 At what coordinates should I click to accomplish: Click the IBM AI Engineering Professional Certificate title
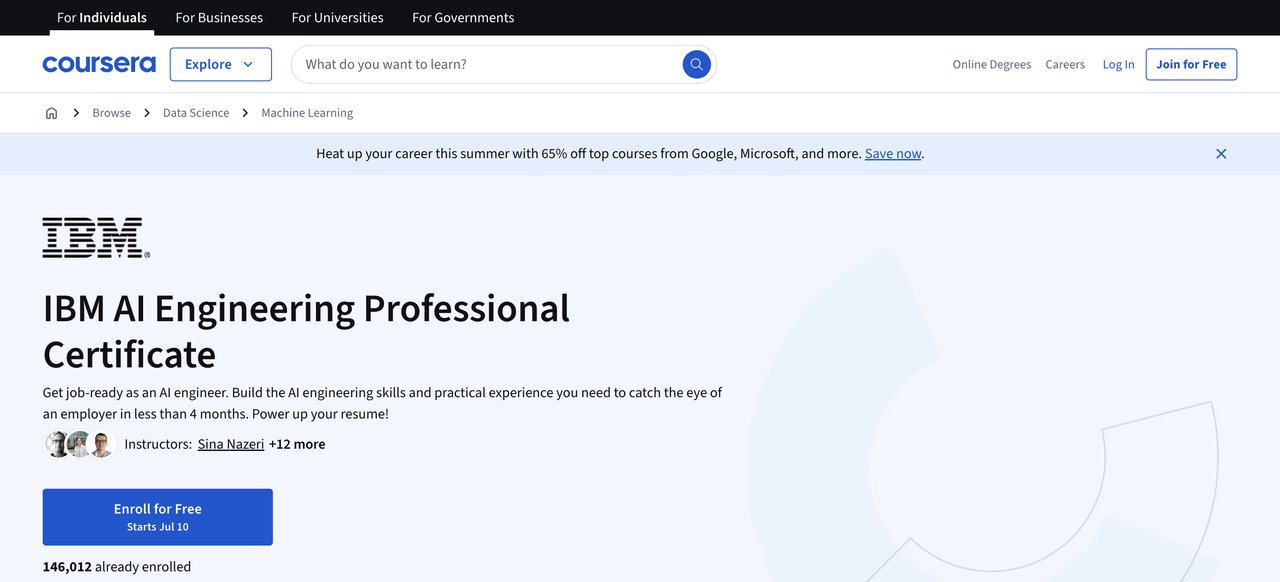tap(306, 331)
